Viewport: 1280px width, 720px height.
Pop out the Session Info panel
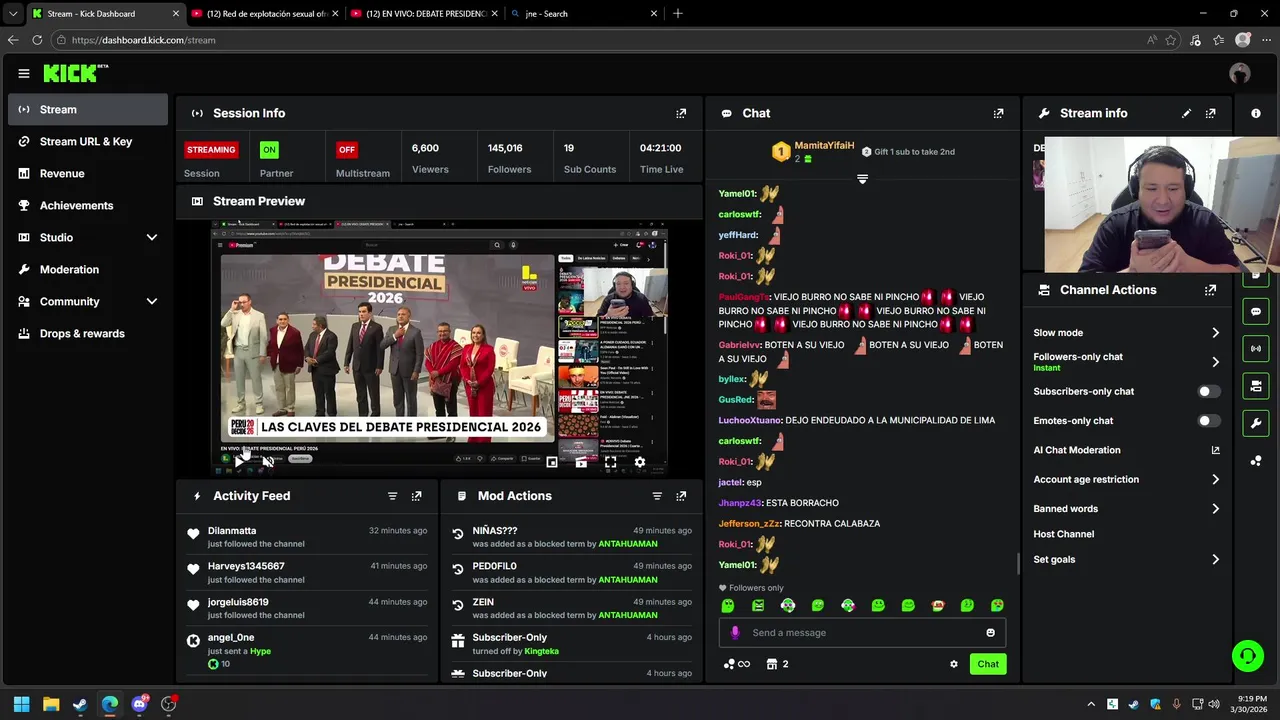pyautogui.click(x=681, y=113)
